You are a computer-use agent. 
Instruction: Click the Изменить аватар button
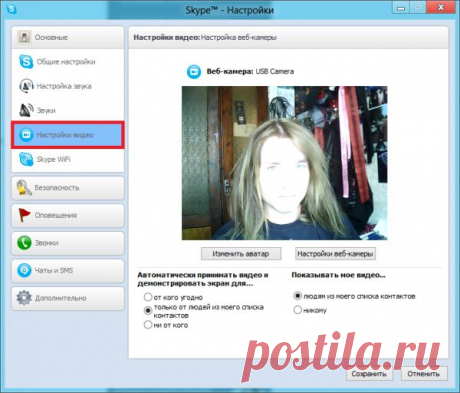coord(241,254)
